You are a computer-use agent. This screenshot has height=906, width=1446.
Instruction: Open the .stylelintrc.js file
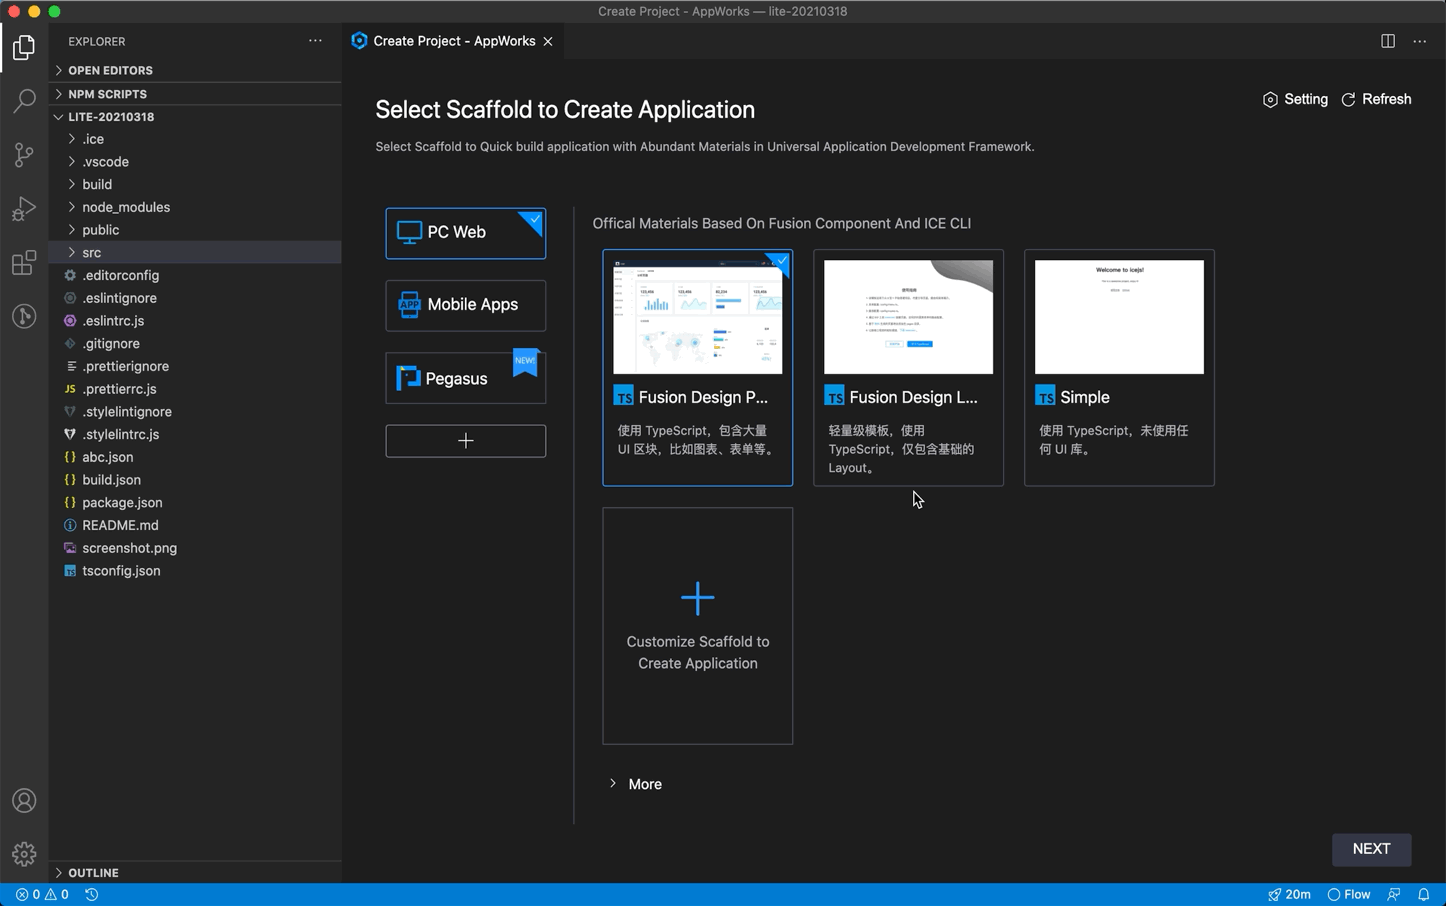pyautogui.click(x=195, y=434)
